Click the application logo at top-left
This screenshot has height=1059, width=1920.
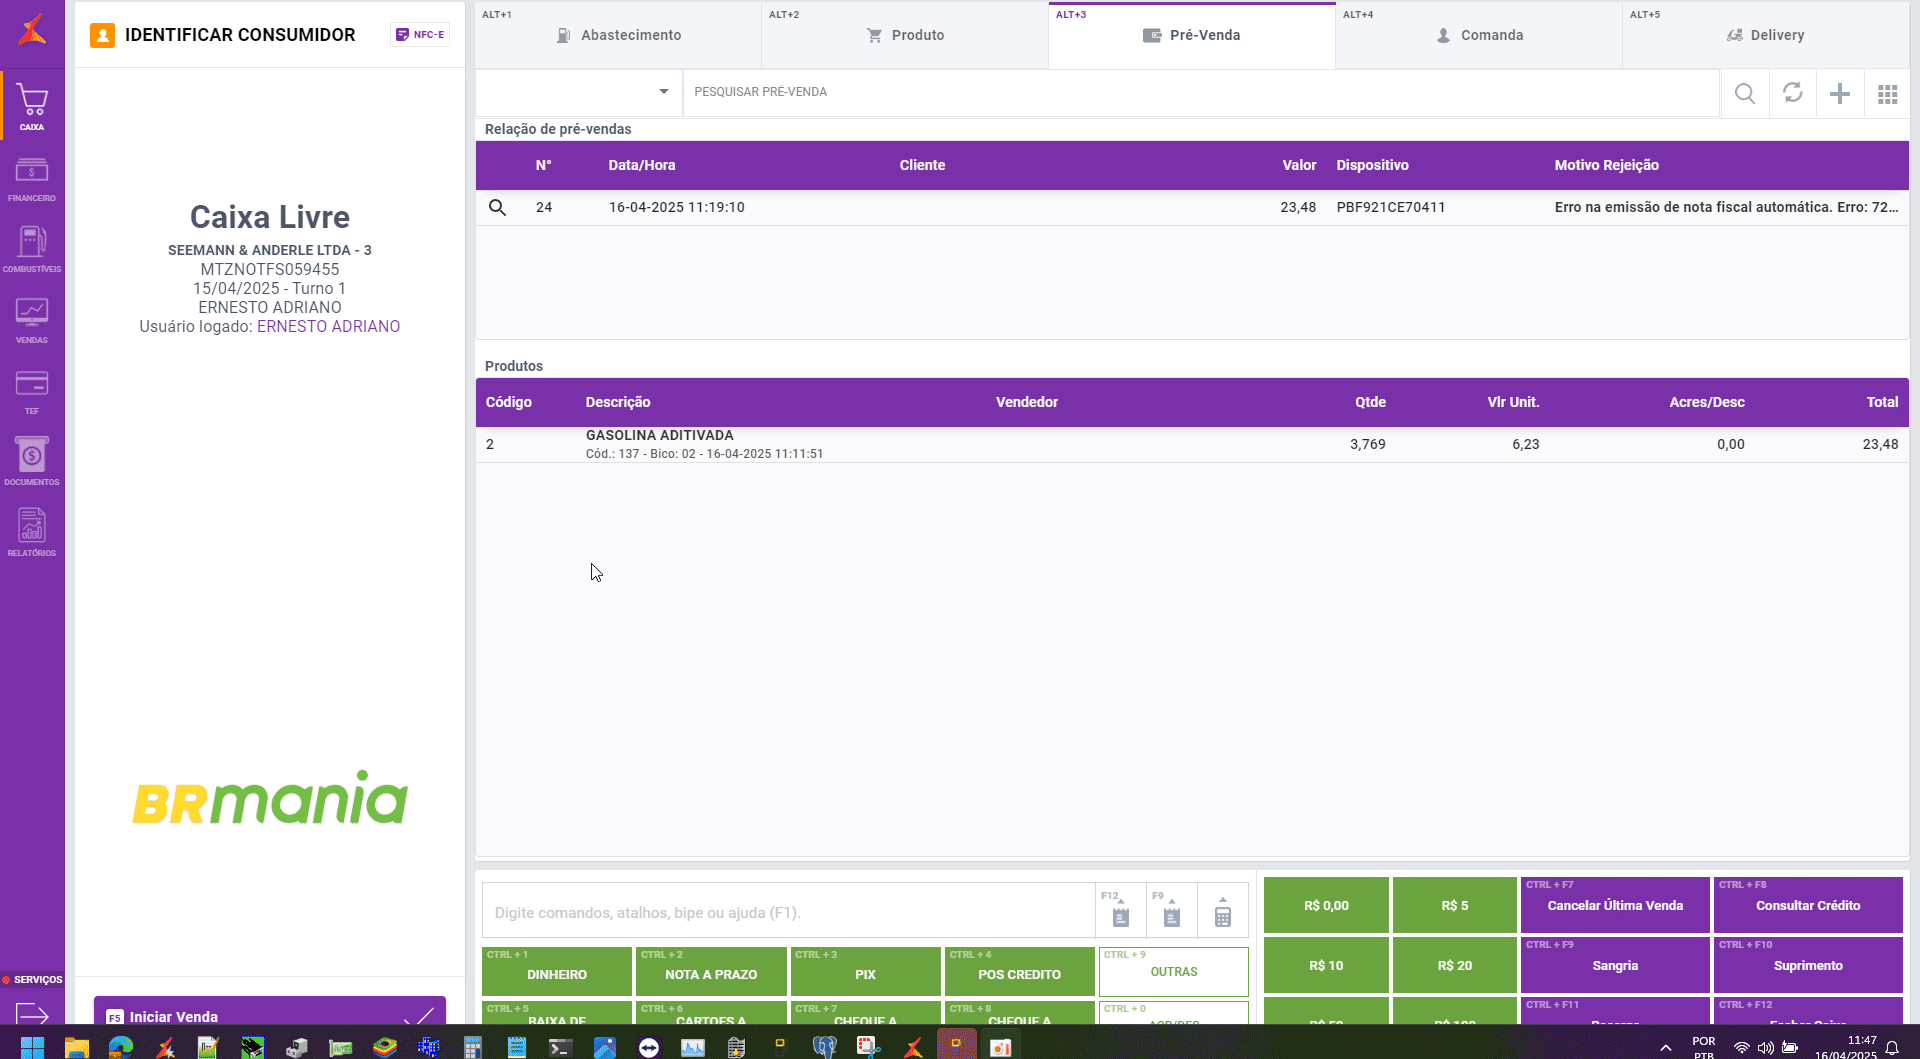pos(32,30)
